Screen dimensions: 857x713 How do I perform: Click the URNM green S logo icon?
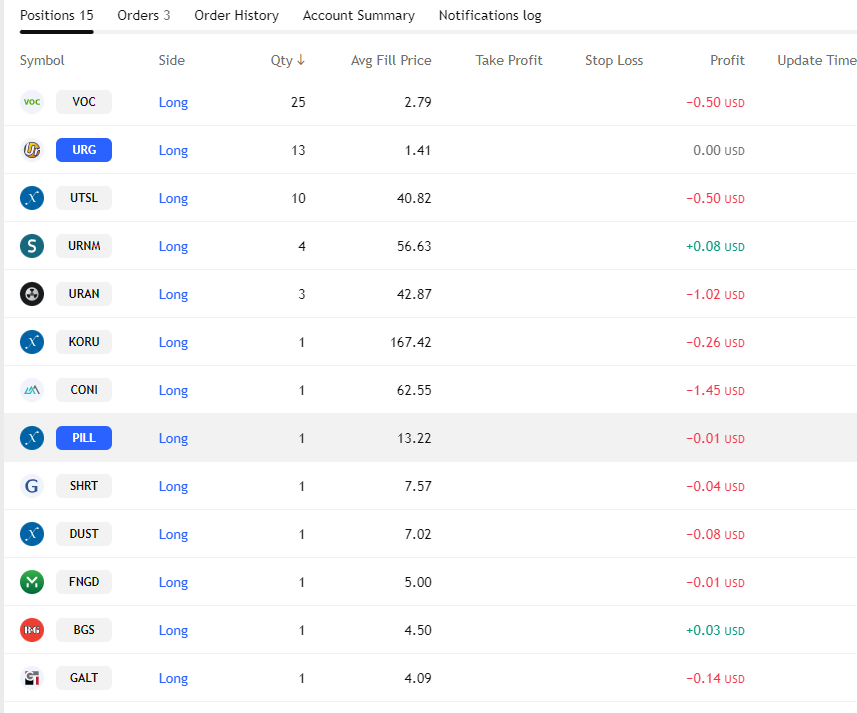pos(32,246)
